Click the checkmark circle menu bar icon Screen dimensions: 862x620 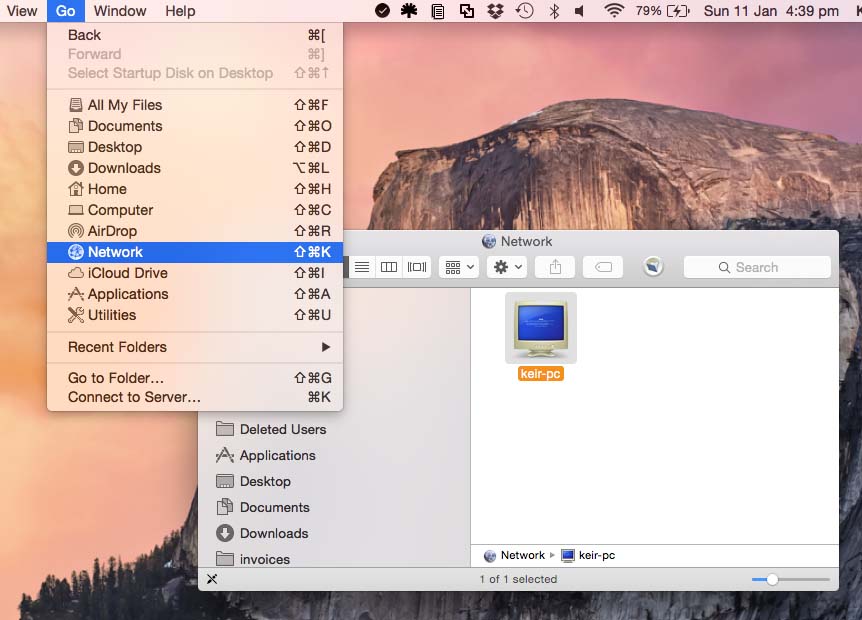tap(382, 10)
